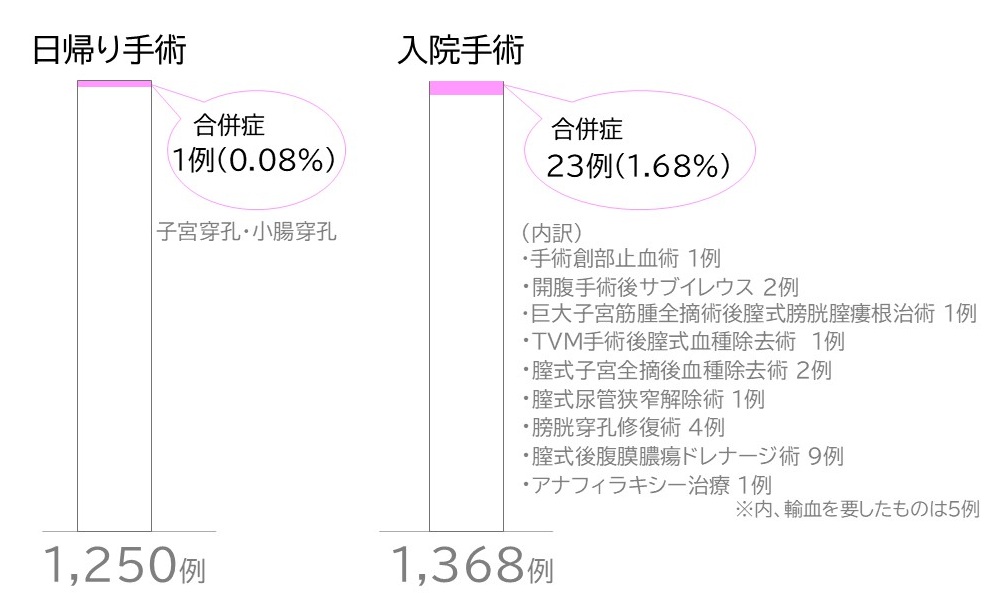Select the 手術創部止血術 1例 line

(x=622, y=258)
